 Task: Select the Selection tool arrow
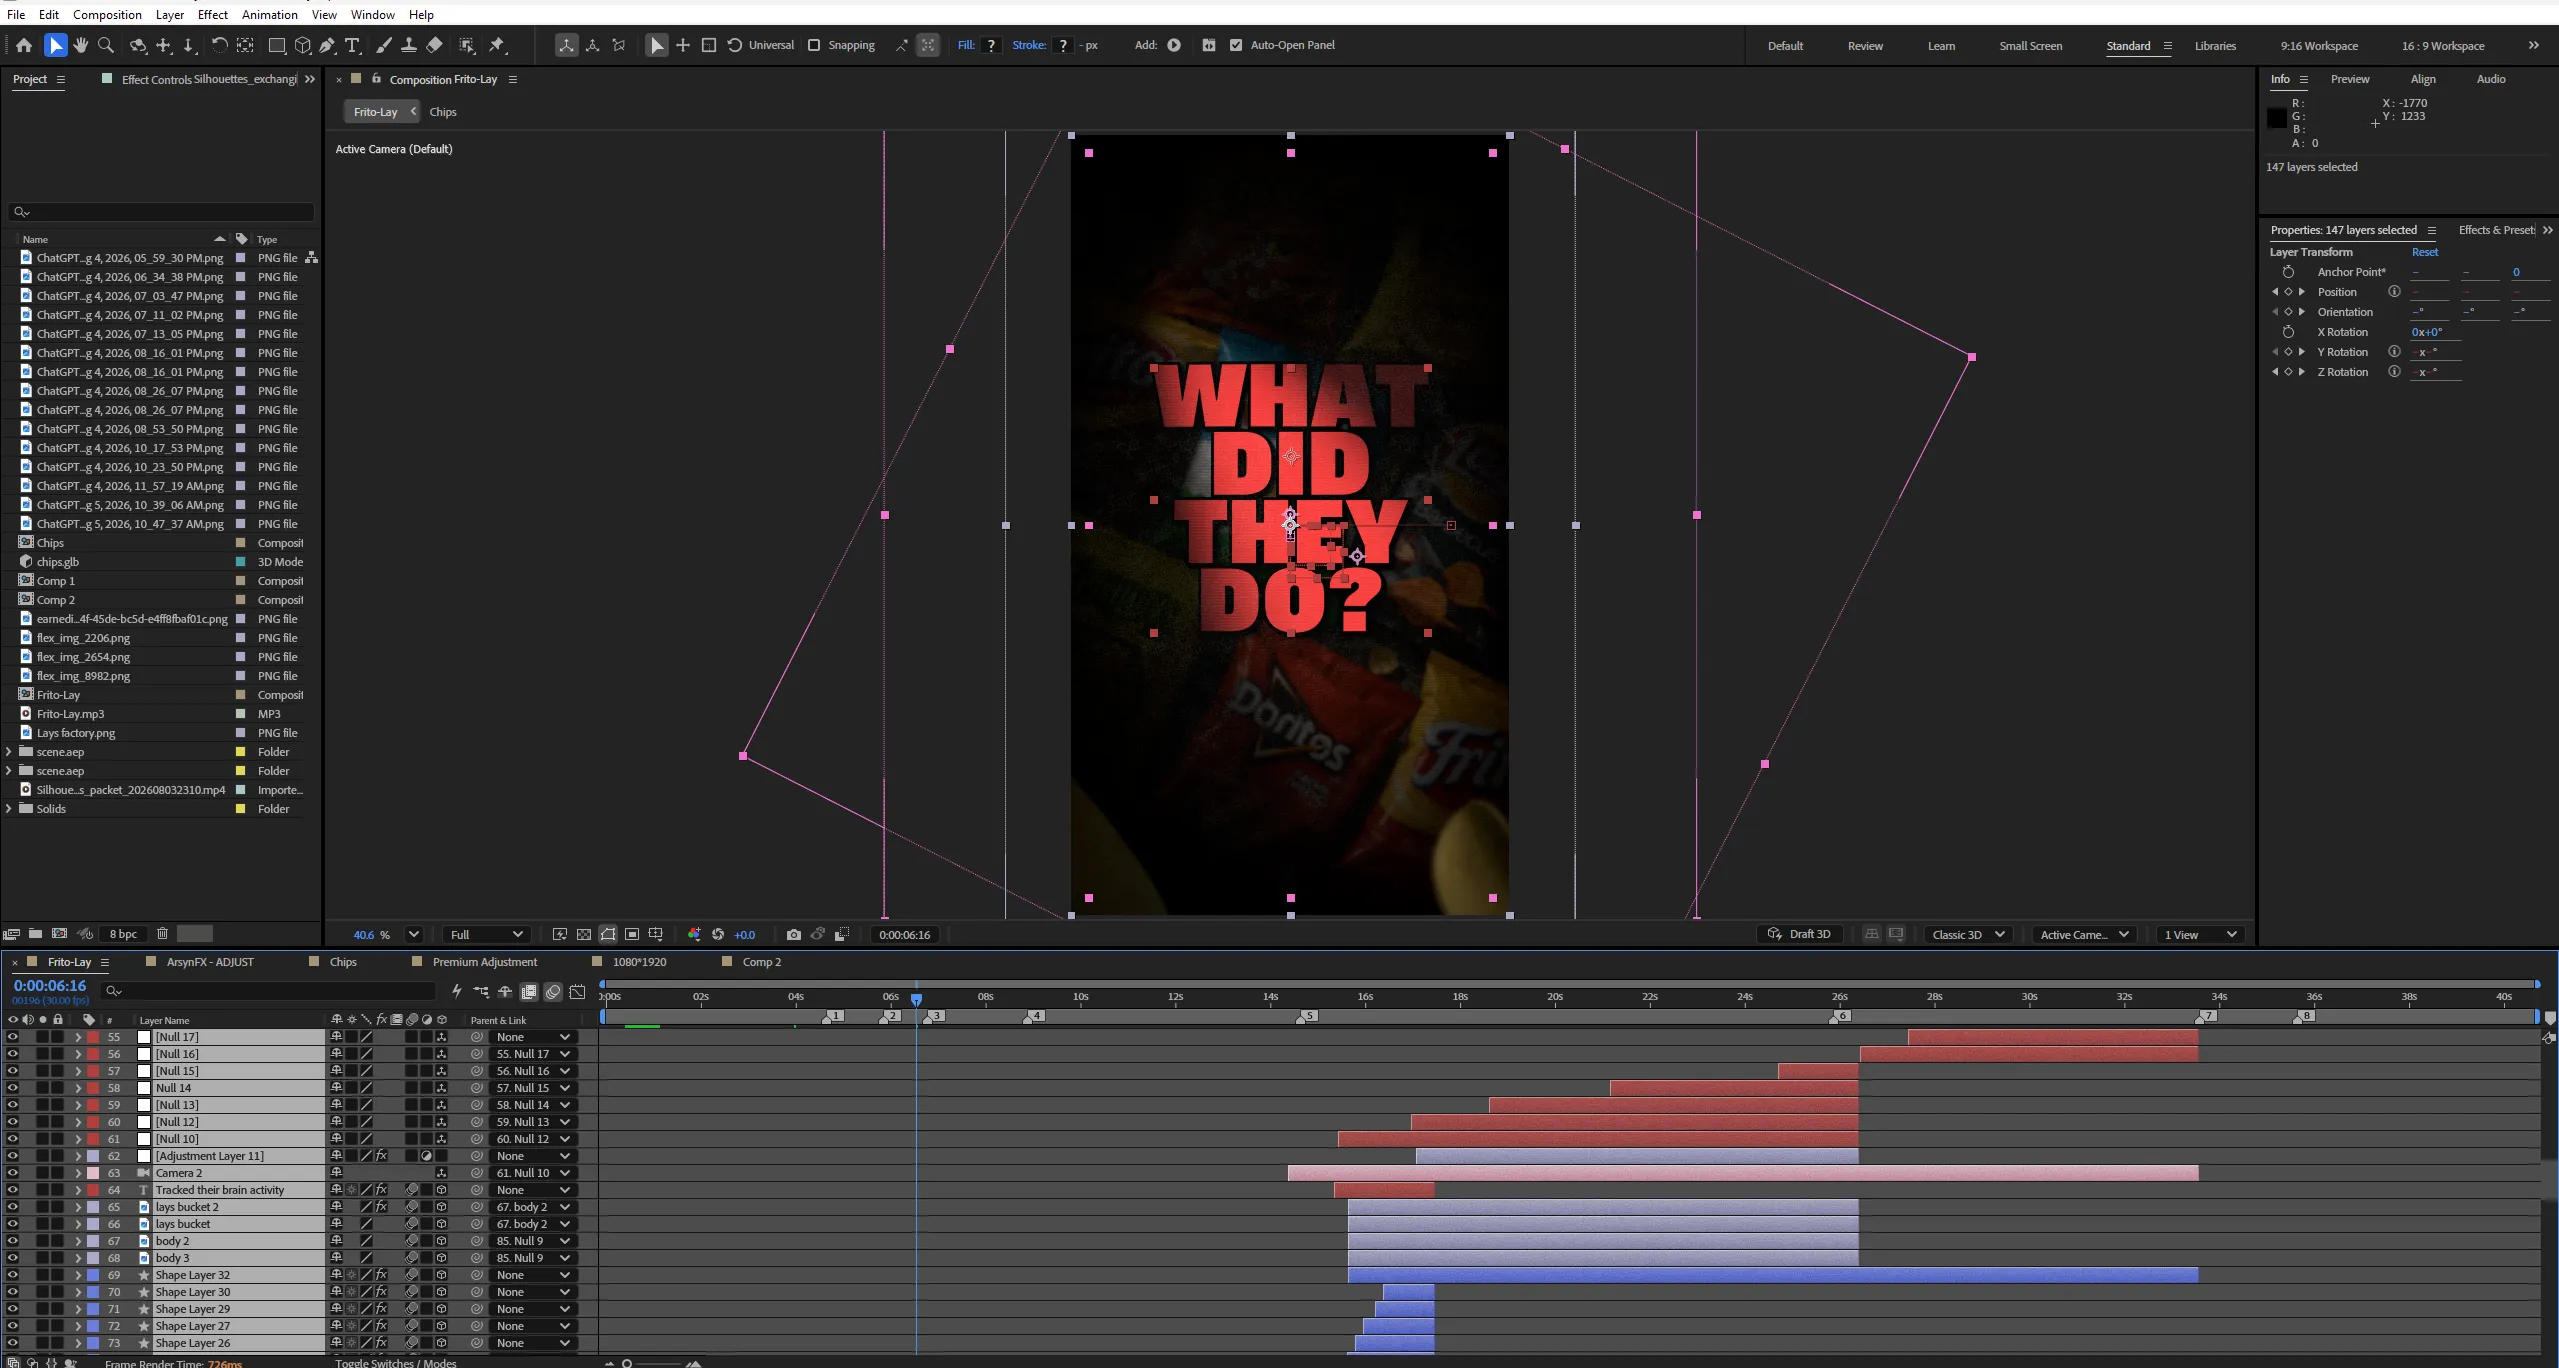[x=56, y=45]
